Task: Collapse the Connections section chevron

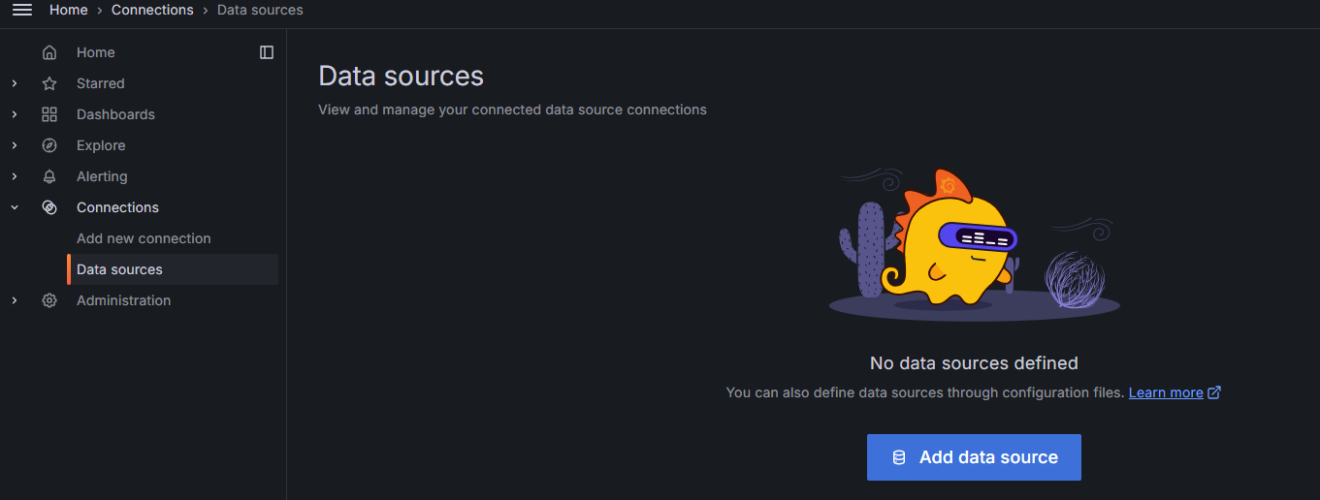Action: 14,208
